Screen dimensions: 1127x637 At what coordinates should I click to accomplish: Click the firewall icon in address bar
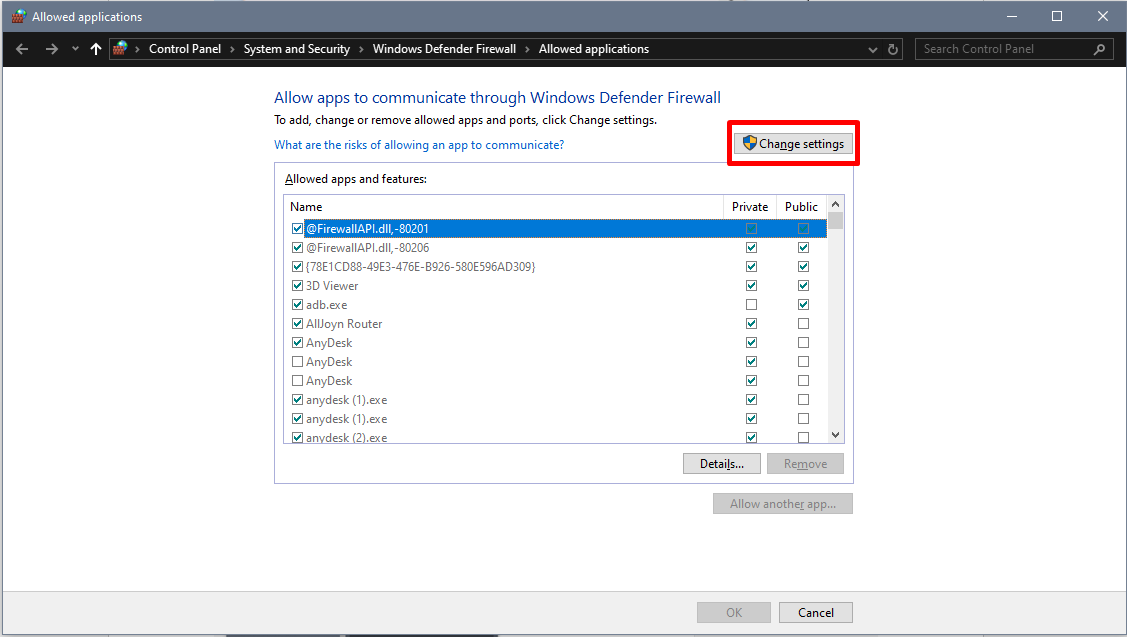[x=120, y=48]
